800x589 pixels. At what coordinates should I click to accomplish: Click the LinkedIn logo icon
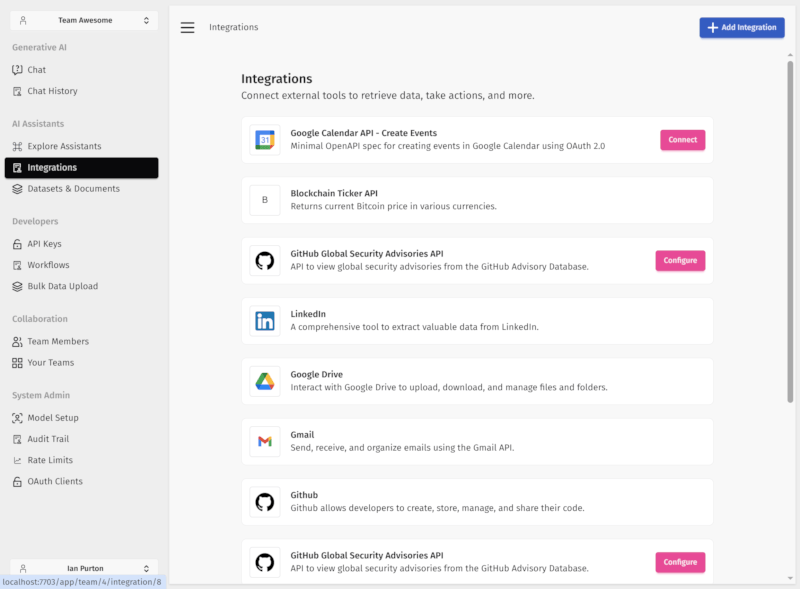pyautogui.click(x=265, y=321)
